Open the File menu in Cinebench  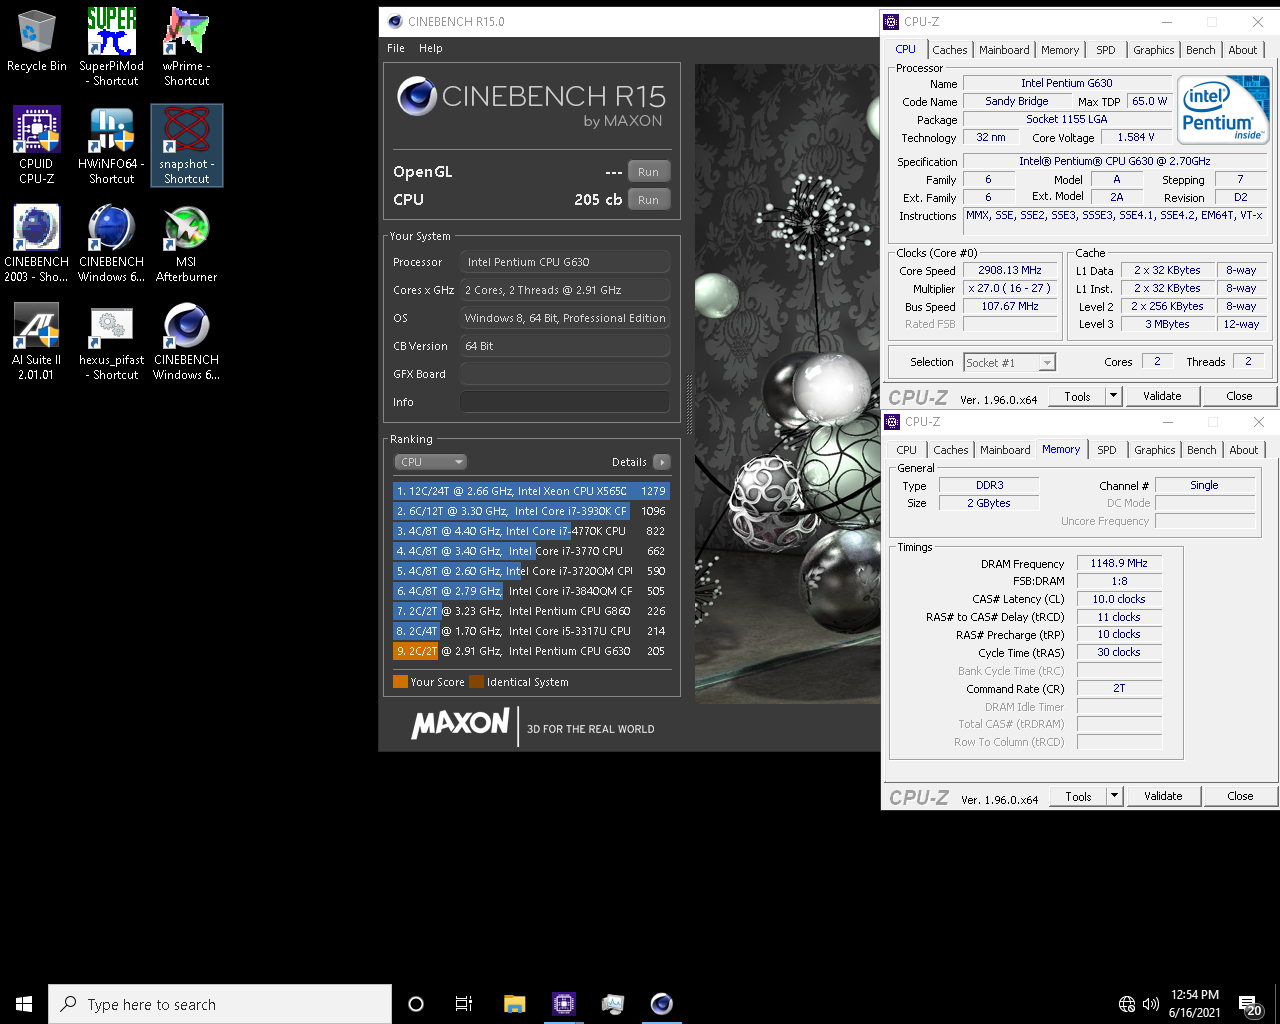[396, 48]
